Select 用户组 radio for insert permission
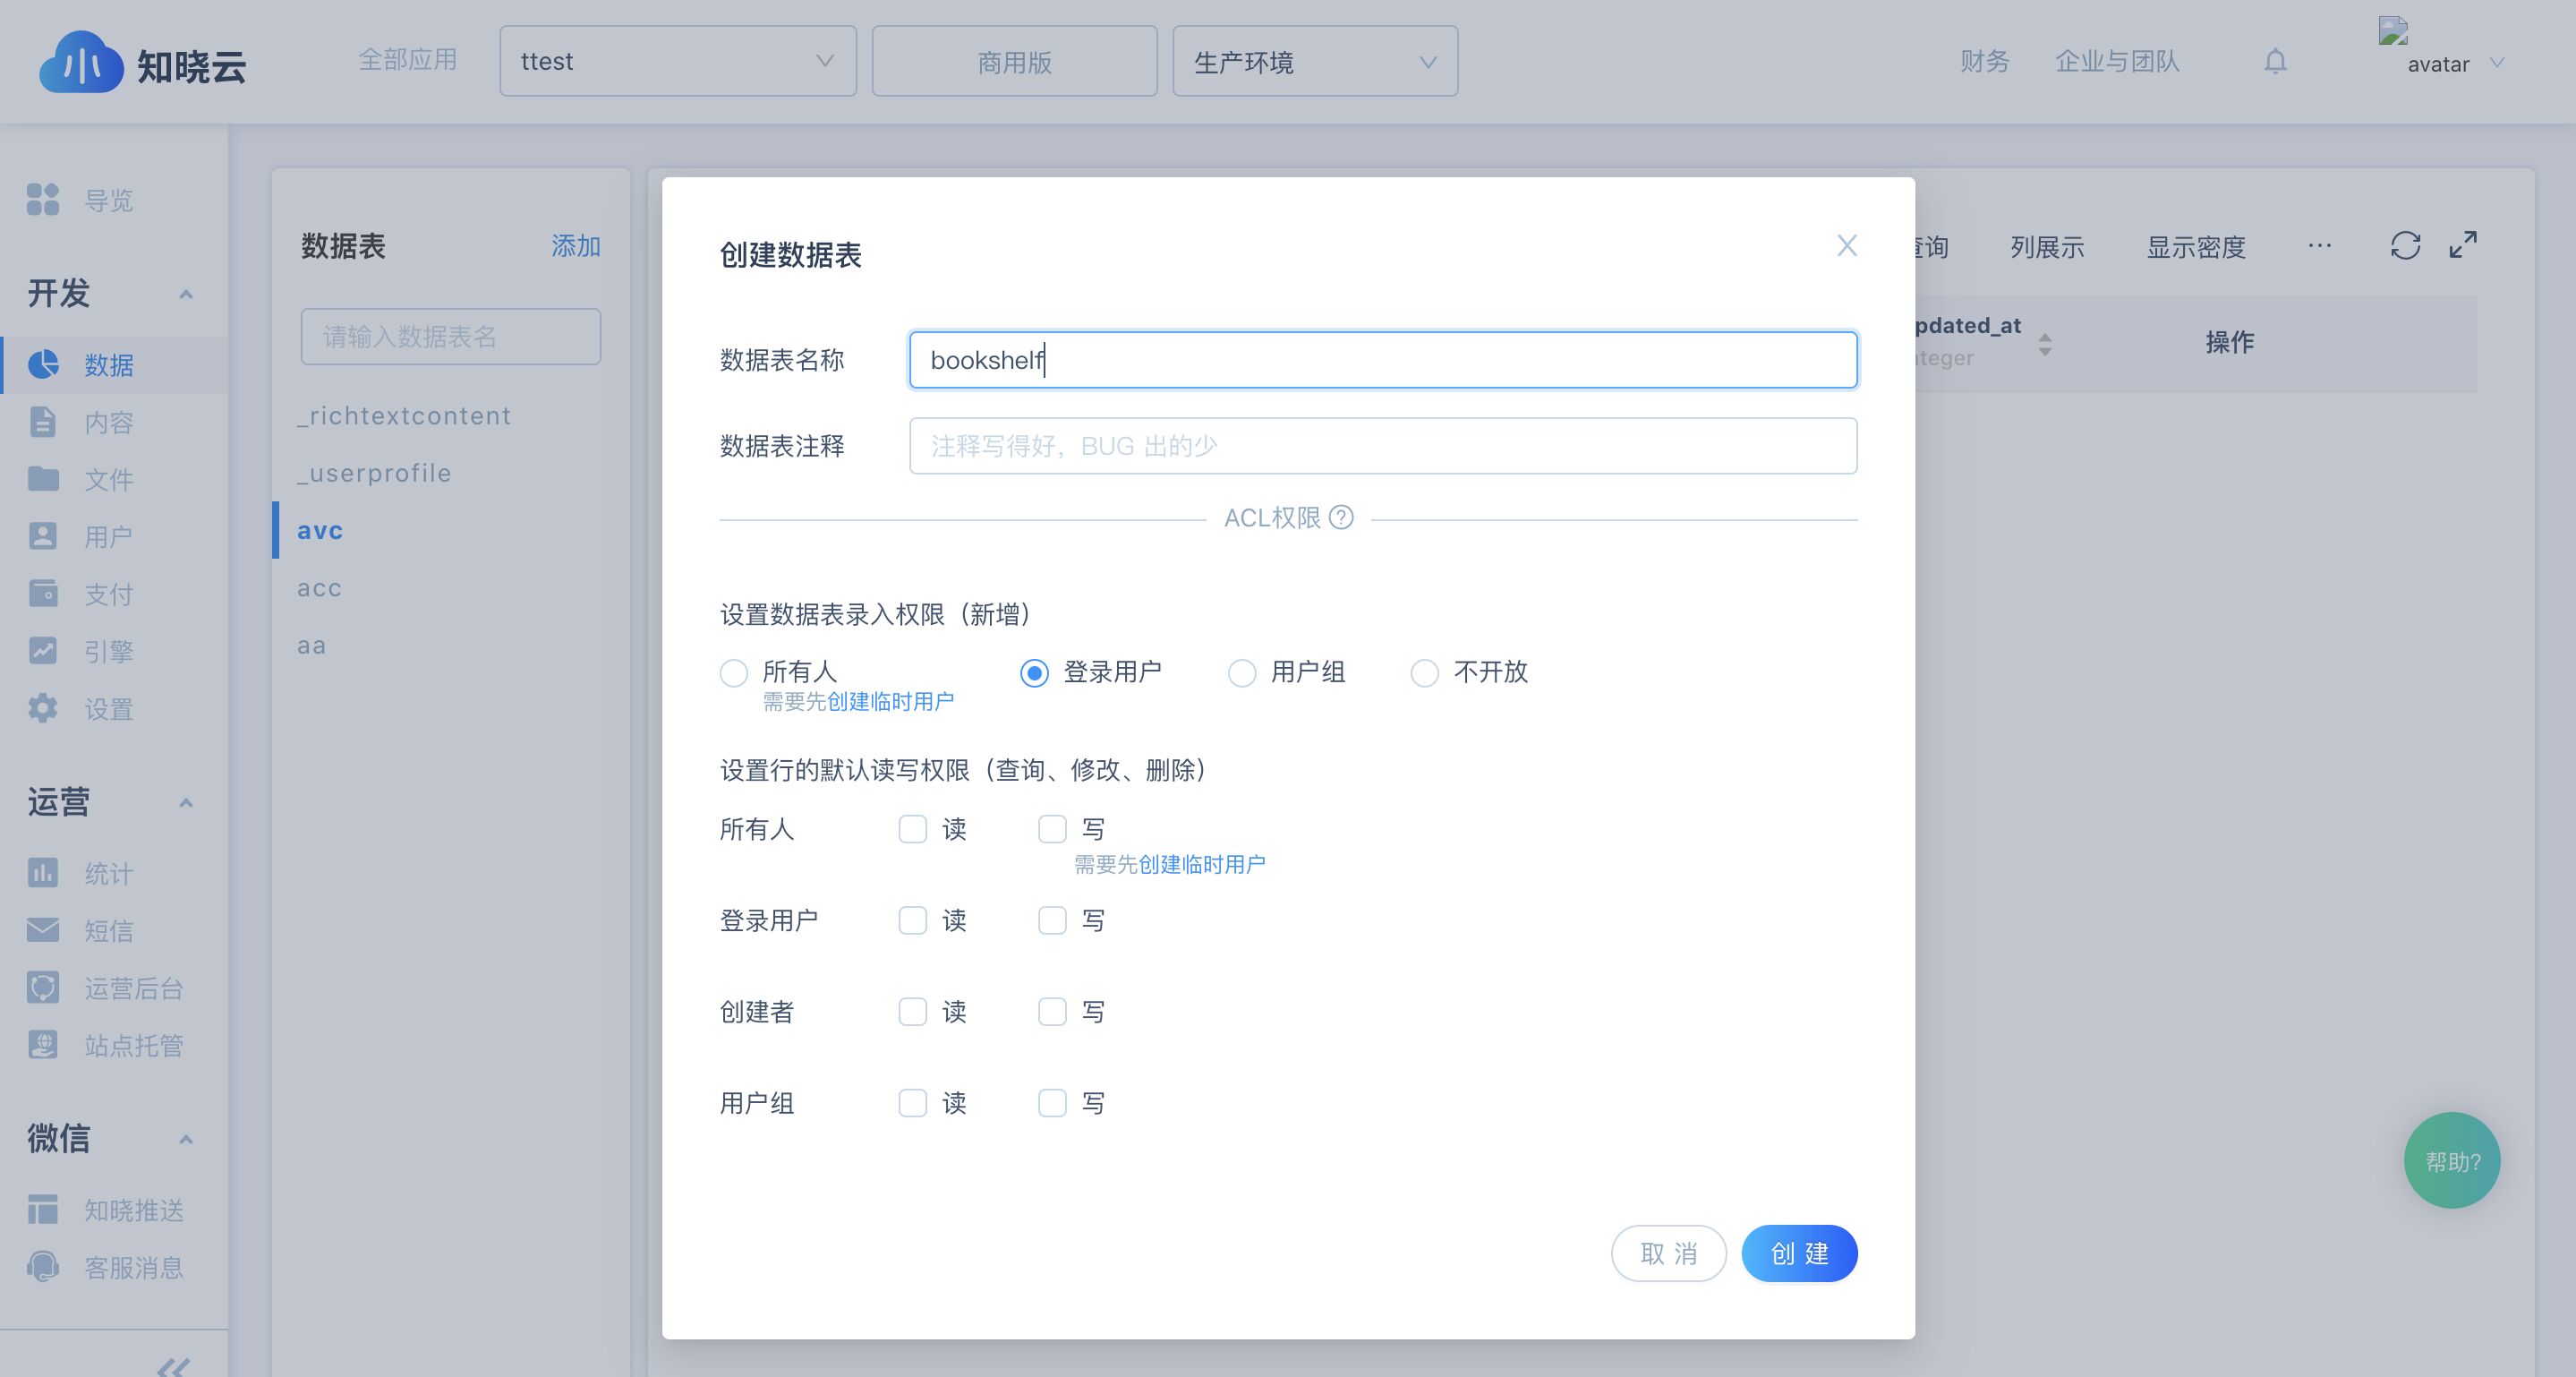Screen dimensions: 2576x1377 [x=1242, y=673]
